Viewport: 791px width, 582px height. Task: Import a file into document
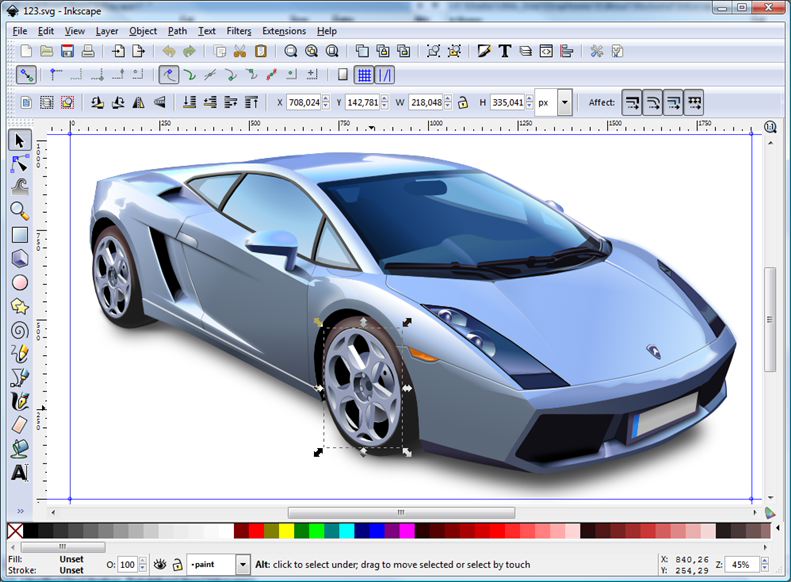click(x=118, y=51)
